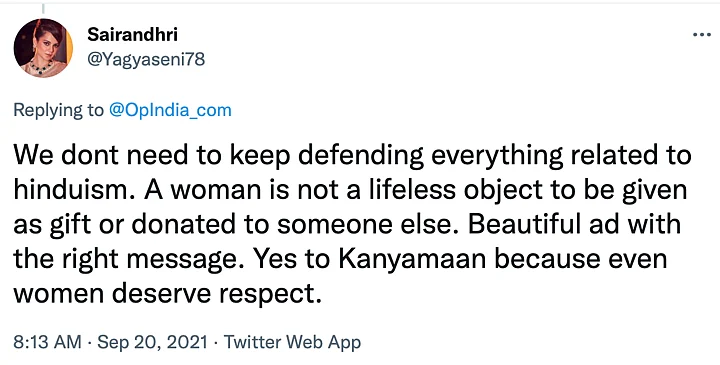Click the 'Replying to' label
Viewport: 720px width, 365px height.
tap(59, 111)
